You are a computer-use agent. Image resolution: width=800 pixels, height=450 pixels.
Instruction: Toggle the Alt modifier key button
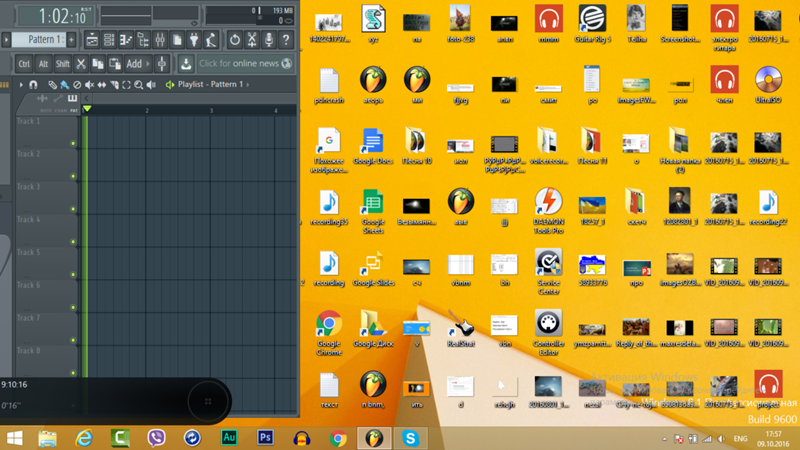(x=43, y=64)
